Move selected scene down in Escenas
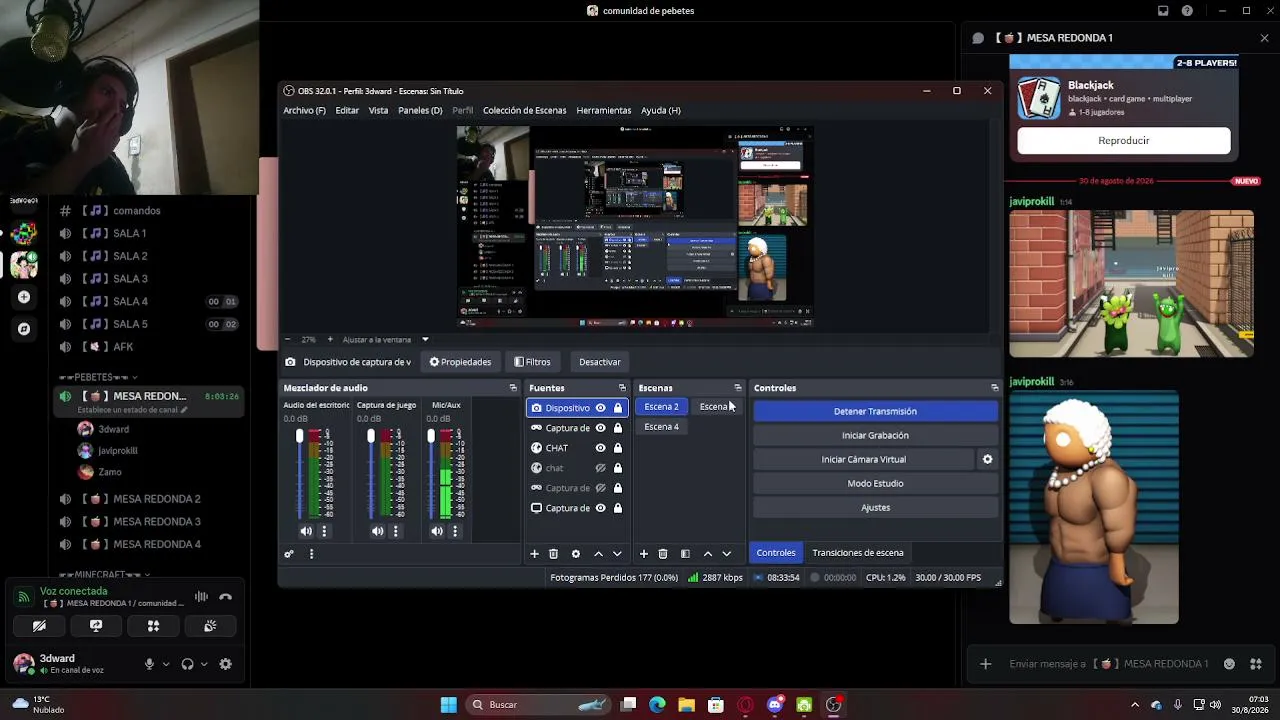Screen dimensions: 1280x720 point(727,554)
